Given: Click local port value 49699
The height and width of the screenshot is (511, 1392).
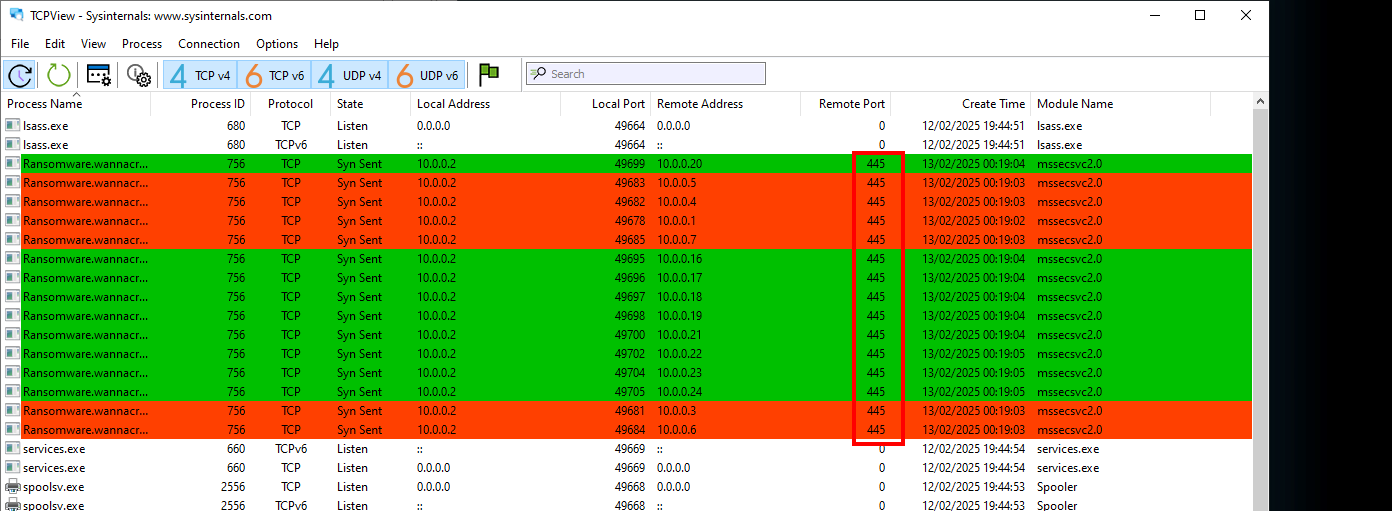Looking at the screenshot, I should coord(630,164).
